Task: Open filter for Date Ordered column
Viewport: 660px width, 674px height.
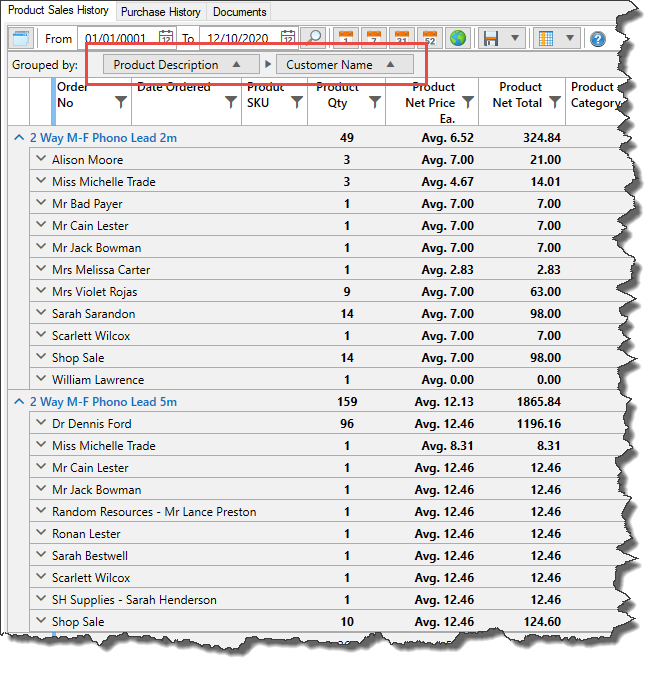Action: [x=230, y=102]
